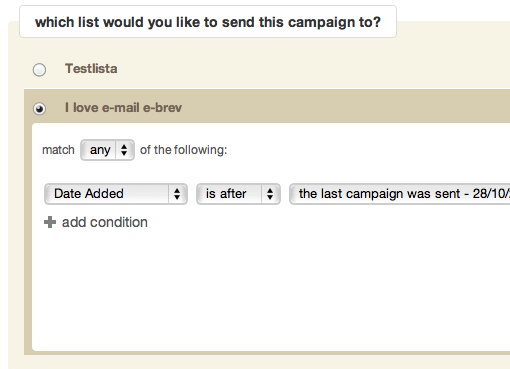The height and width of the screenshot is (369, 510).
Task: Open the is after operator dropdown
Action: 238,194
